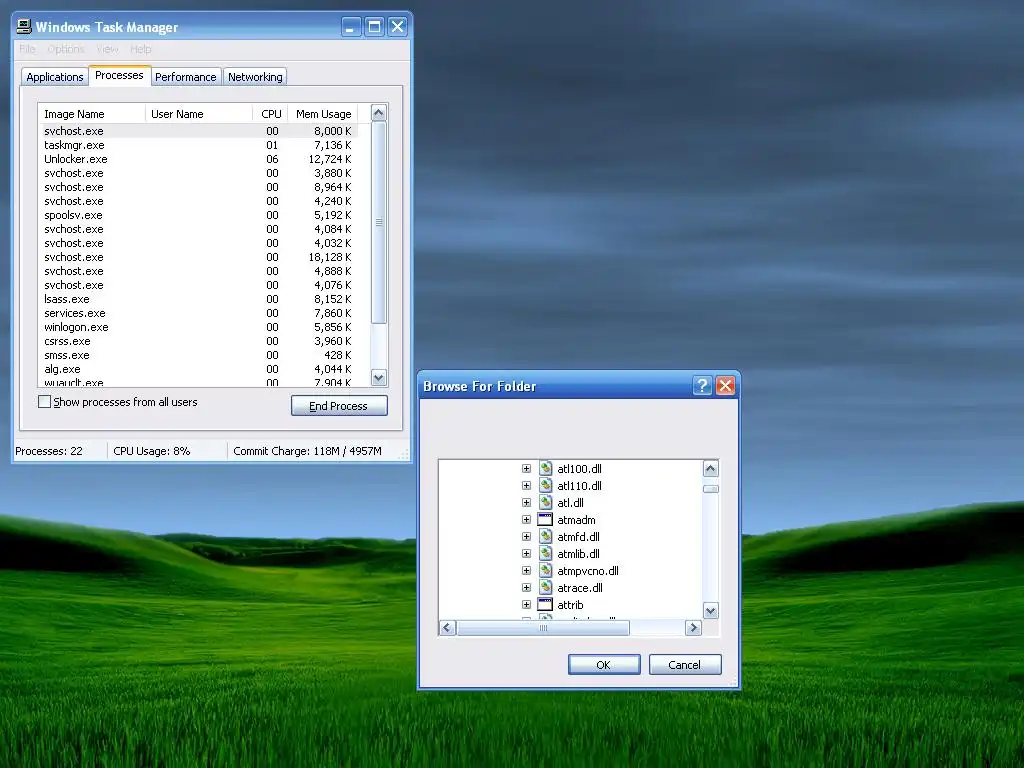Expand the attrib tree node
Screen dimensions: 1024x768
526,604
